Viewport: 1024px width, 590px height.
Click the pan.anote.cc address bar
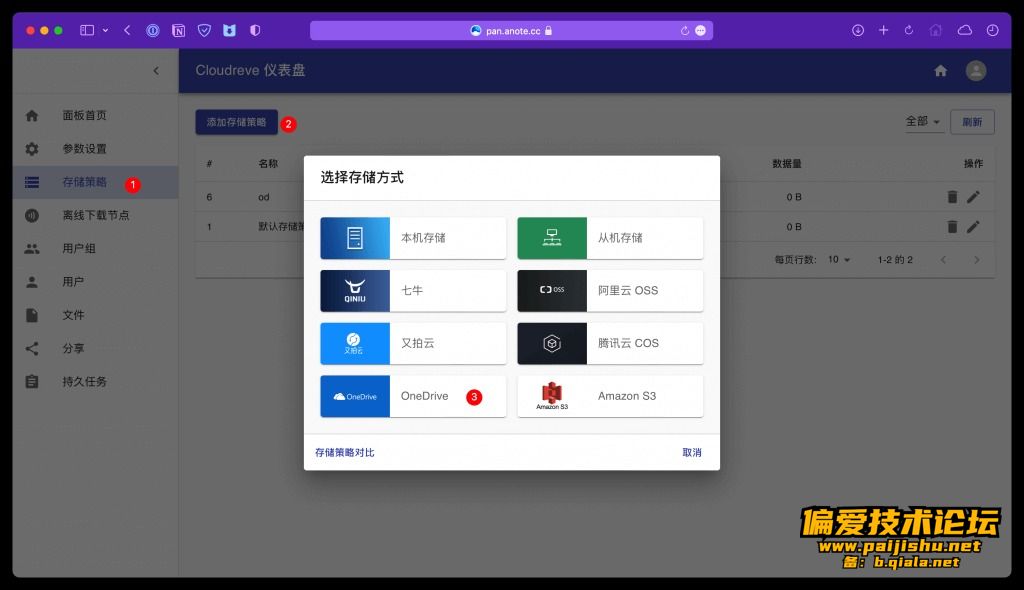(x=511, y=31)
